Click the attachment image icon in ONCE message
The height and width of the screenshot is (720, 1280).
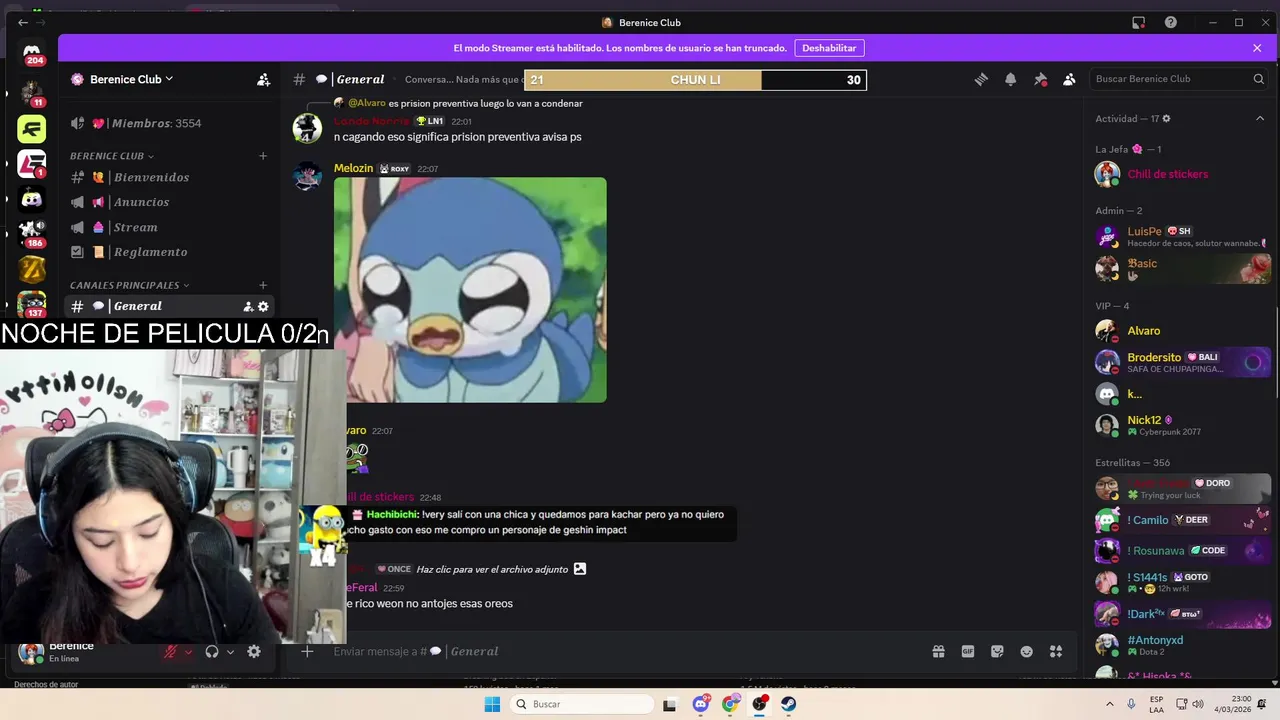tap(580, 569)
